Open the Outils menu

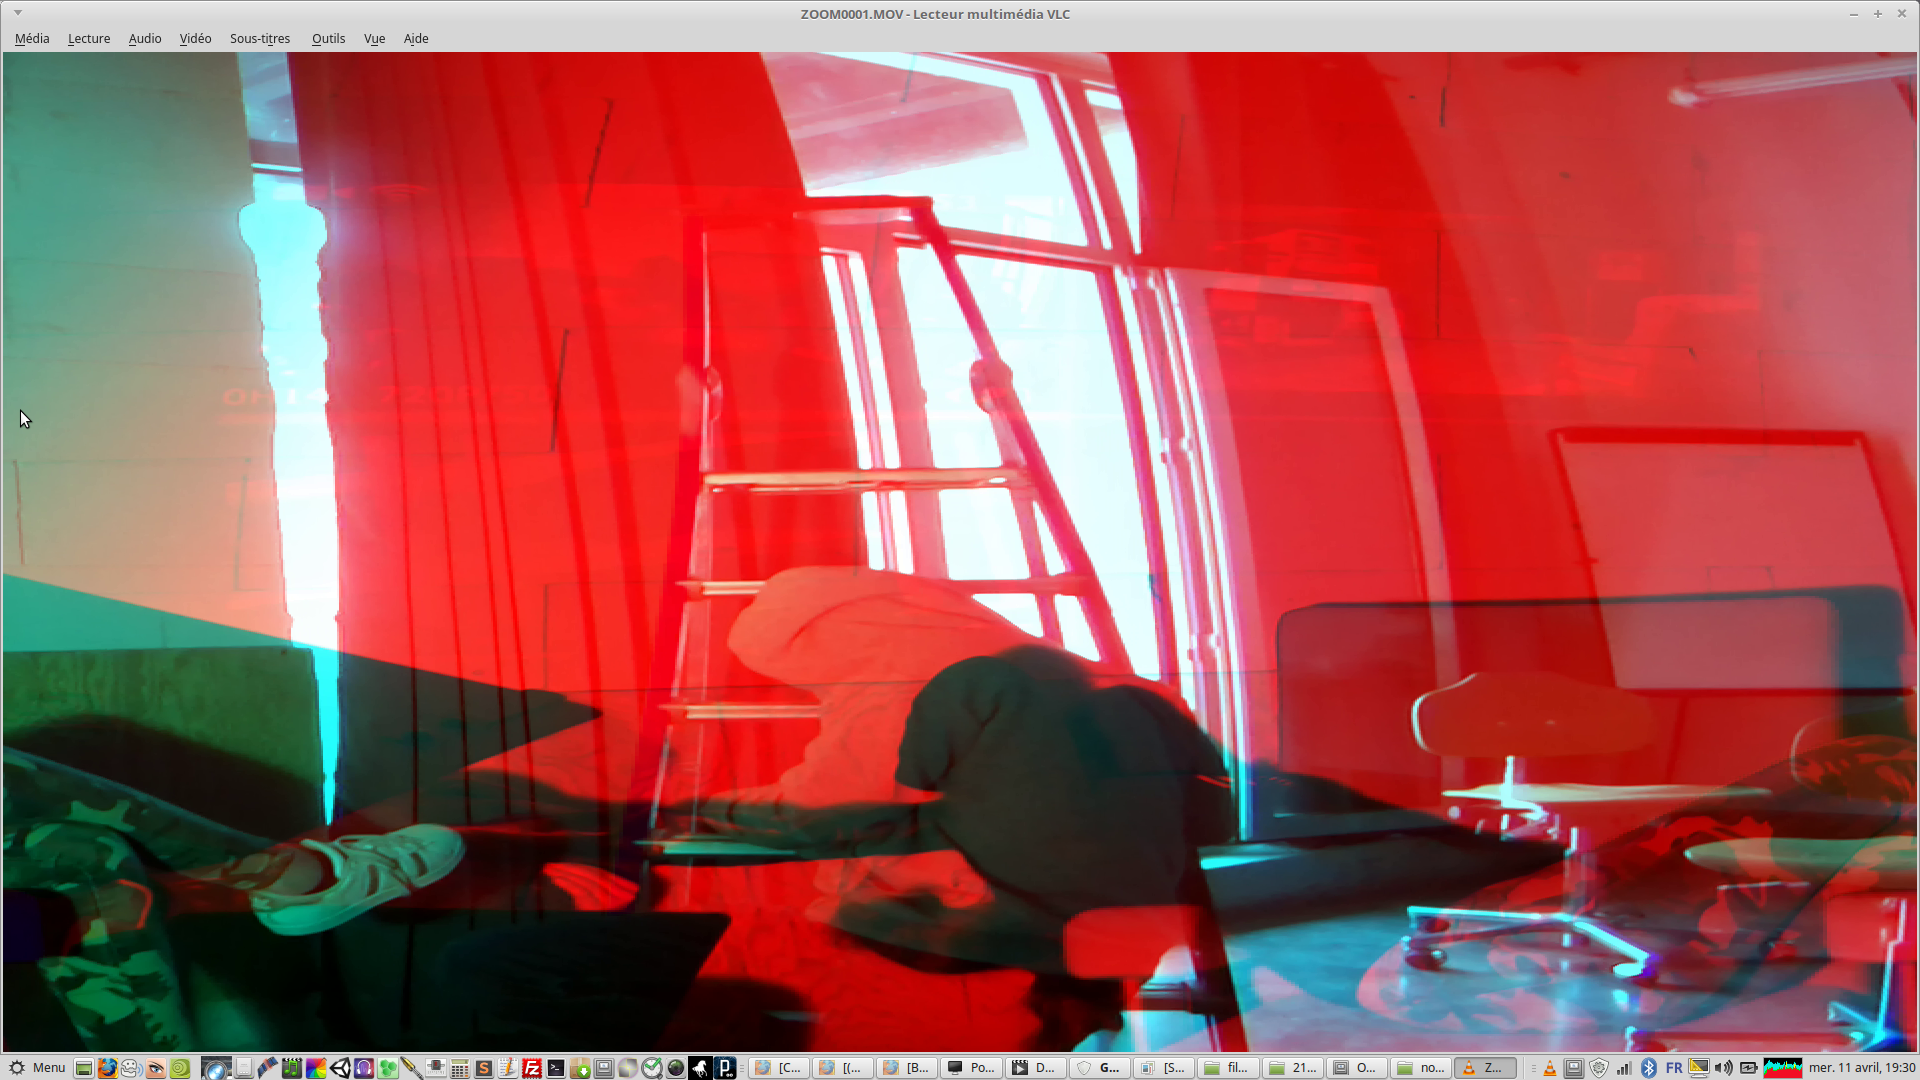[x=328, y=39]
